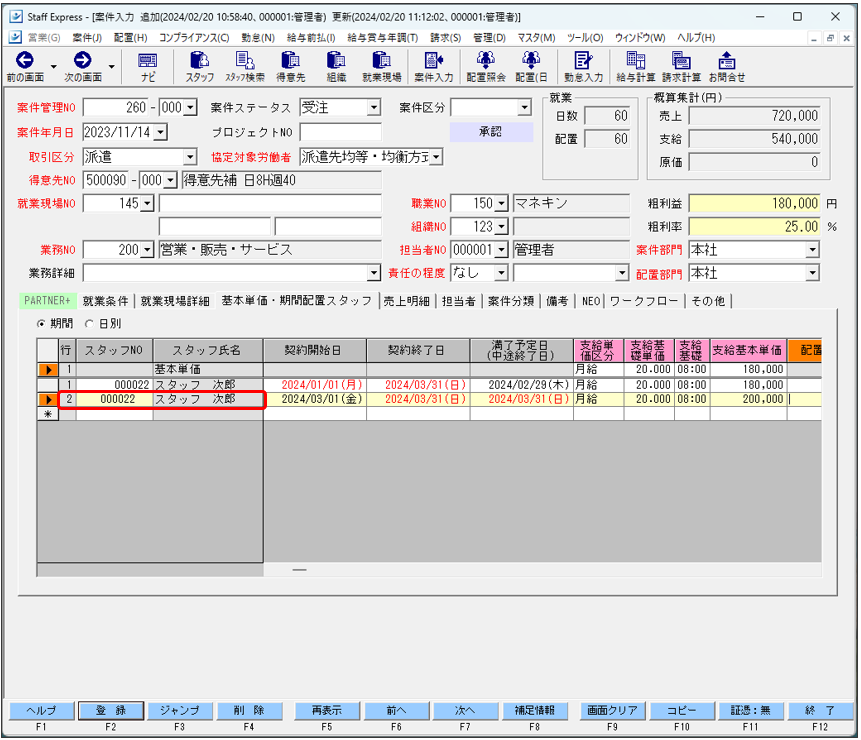Expand the 次の画面 history dropdown arrow
The image size is (861, 740).
tap(111, 66)
